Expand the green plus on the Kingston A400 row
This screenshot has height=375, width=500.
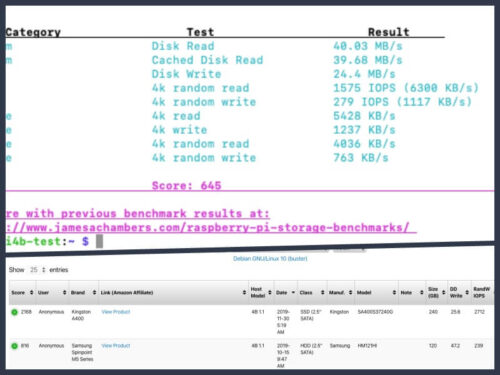(x=14, y=312)
